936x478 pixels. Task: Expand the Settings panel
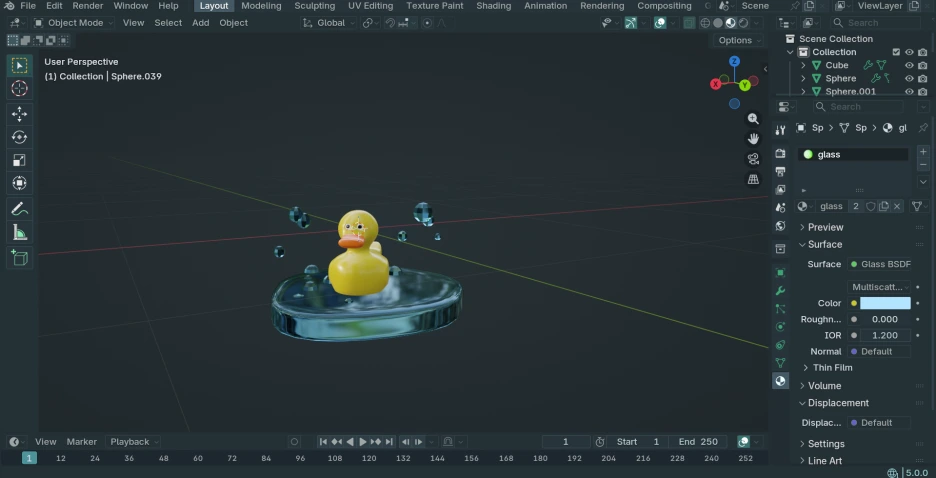(826, 444)
